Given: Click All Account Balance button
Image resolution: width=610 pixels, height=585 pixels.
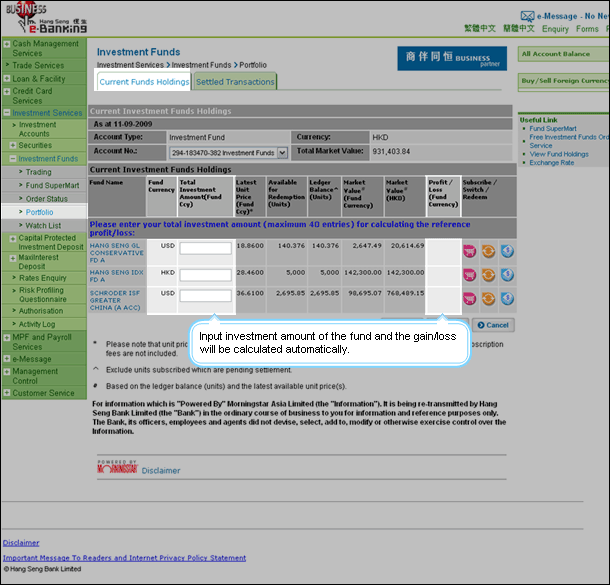Looking at the screenshot, I should tap(563, 54).
